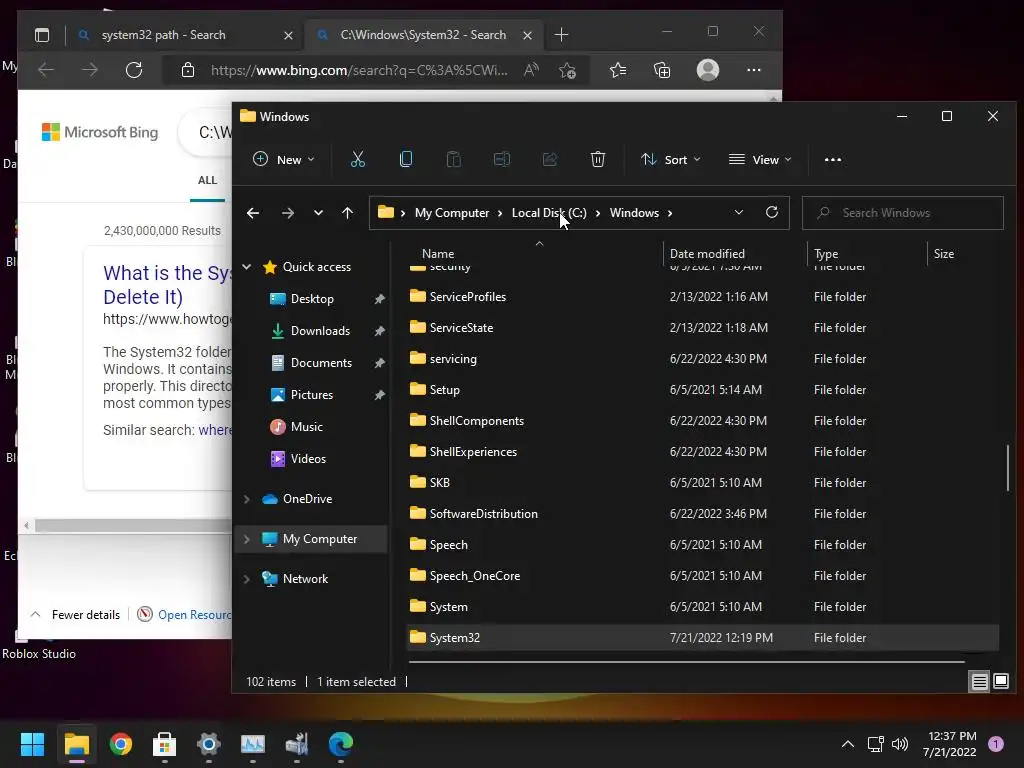Open the Sort dropdown
Screen dimensions: 1024x768
pos(670,159)
